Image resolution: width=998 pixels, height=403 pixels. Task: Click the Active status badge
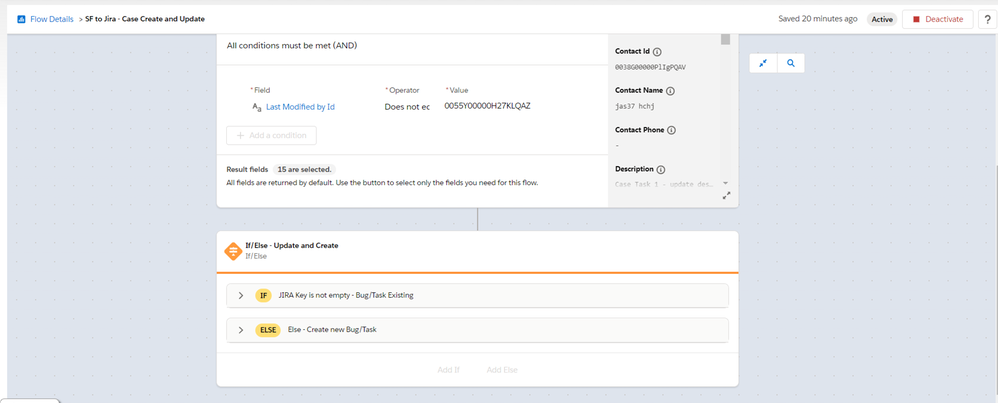pos(882,19)
